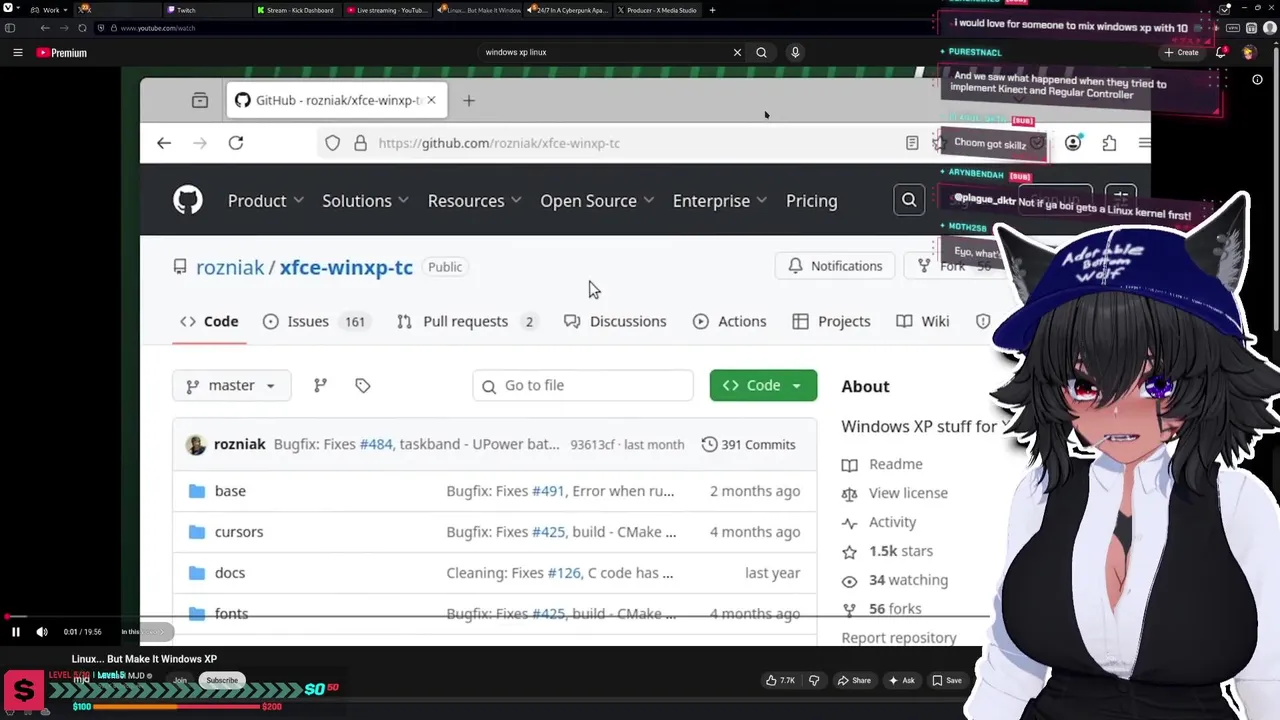Run the YouTube search magnifier
This screenshot has width=1280, height=720.
(761, 52)
